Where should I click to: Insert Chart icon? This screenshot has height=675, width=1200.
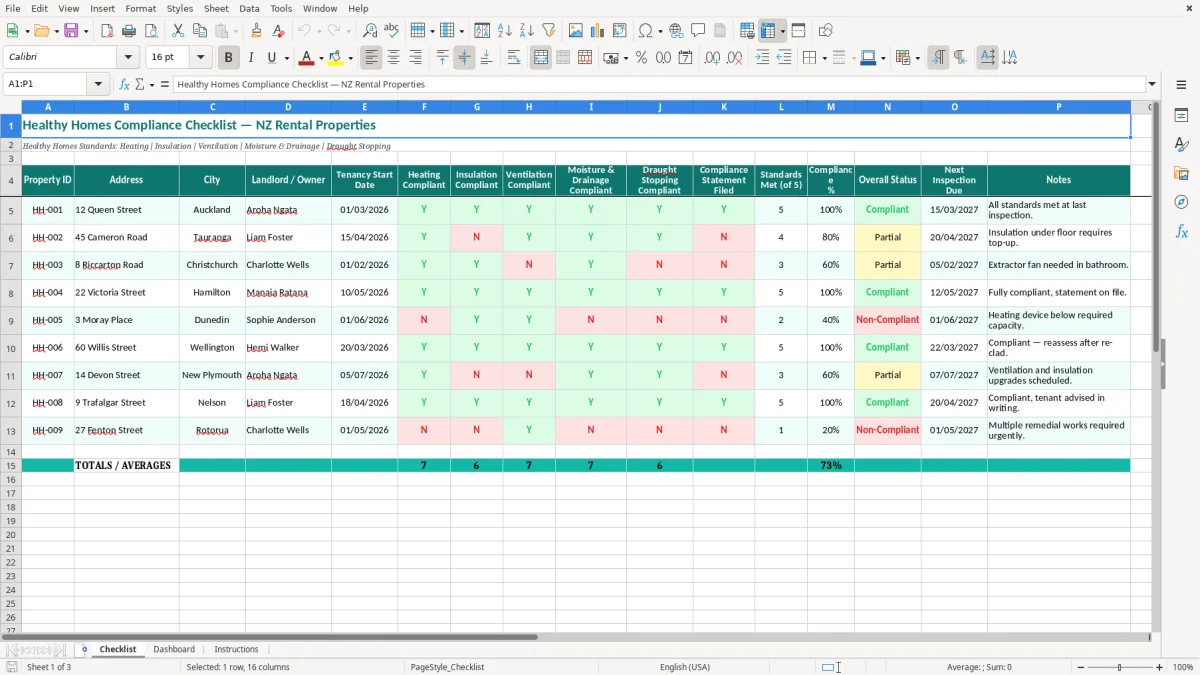[598, 31]
